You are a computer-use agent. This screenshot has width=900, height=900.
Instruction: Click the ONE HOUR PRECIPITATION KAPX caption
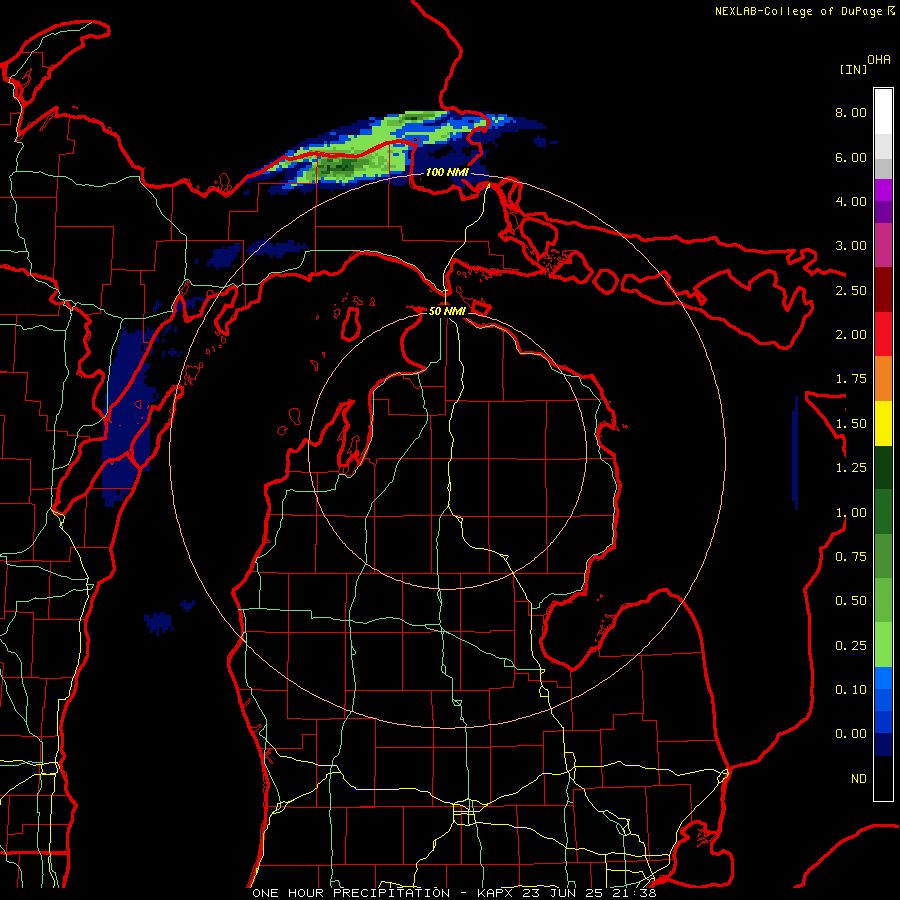(454, 893)
